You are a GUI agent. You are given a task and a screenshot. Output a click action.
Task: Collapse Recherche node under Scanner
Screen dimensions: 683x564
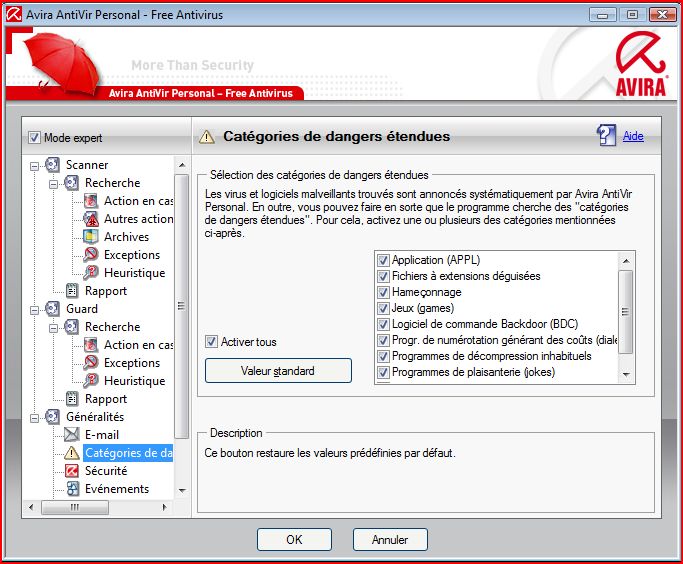(x=53, y=184)
